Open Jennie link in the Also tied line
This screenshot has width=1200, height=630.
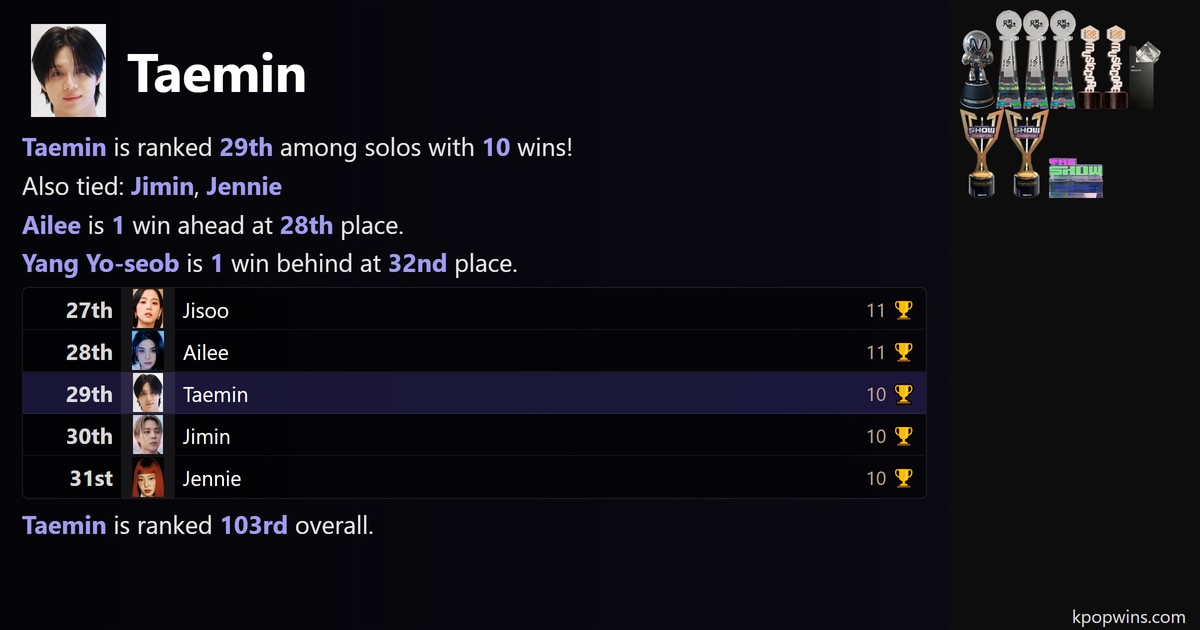pyautogui.click(x=244, y=187)
